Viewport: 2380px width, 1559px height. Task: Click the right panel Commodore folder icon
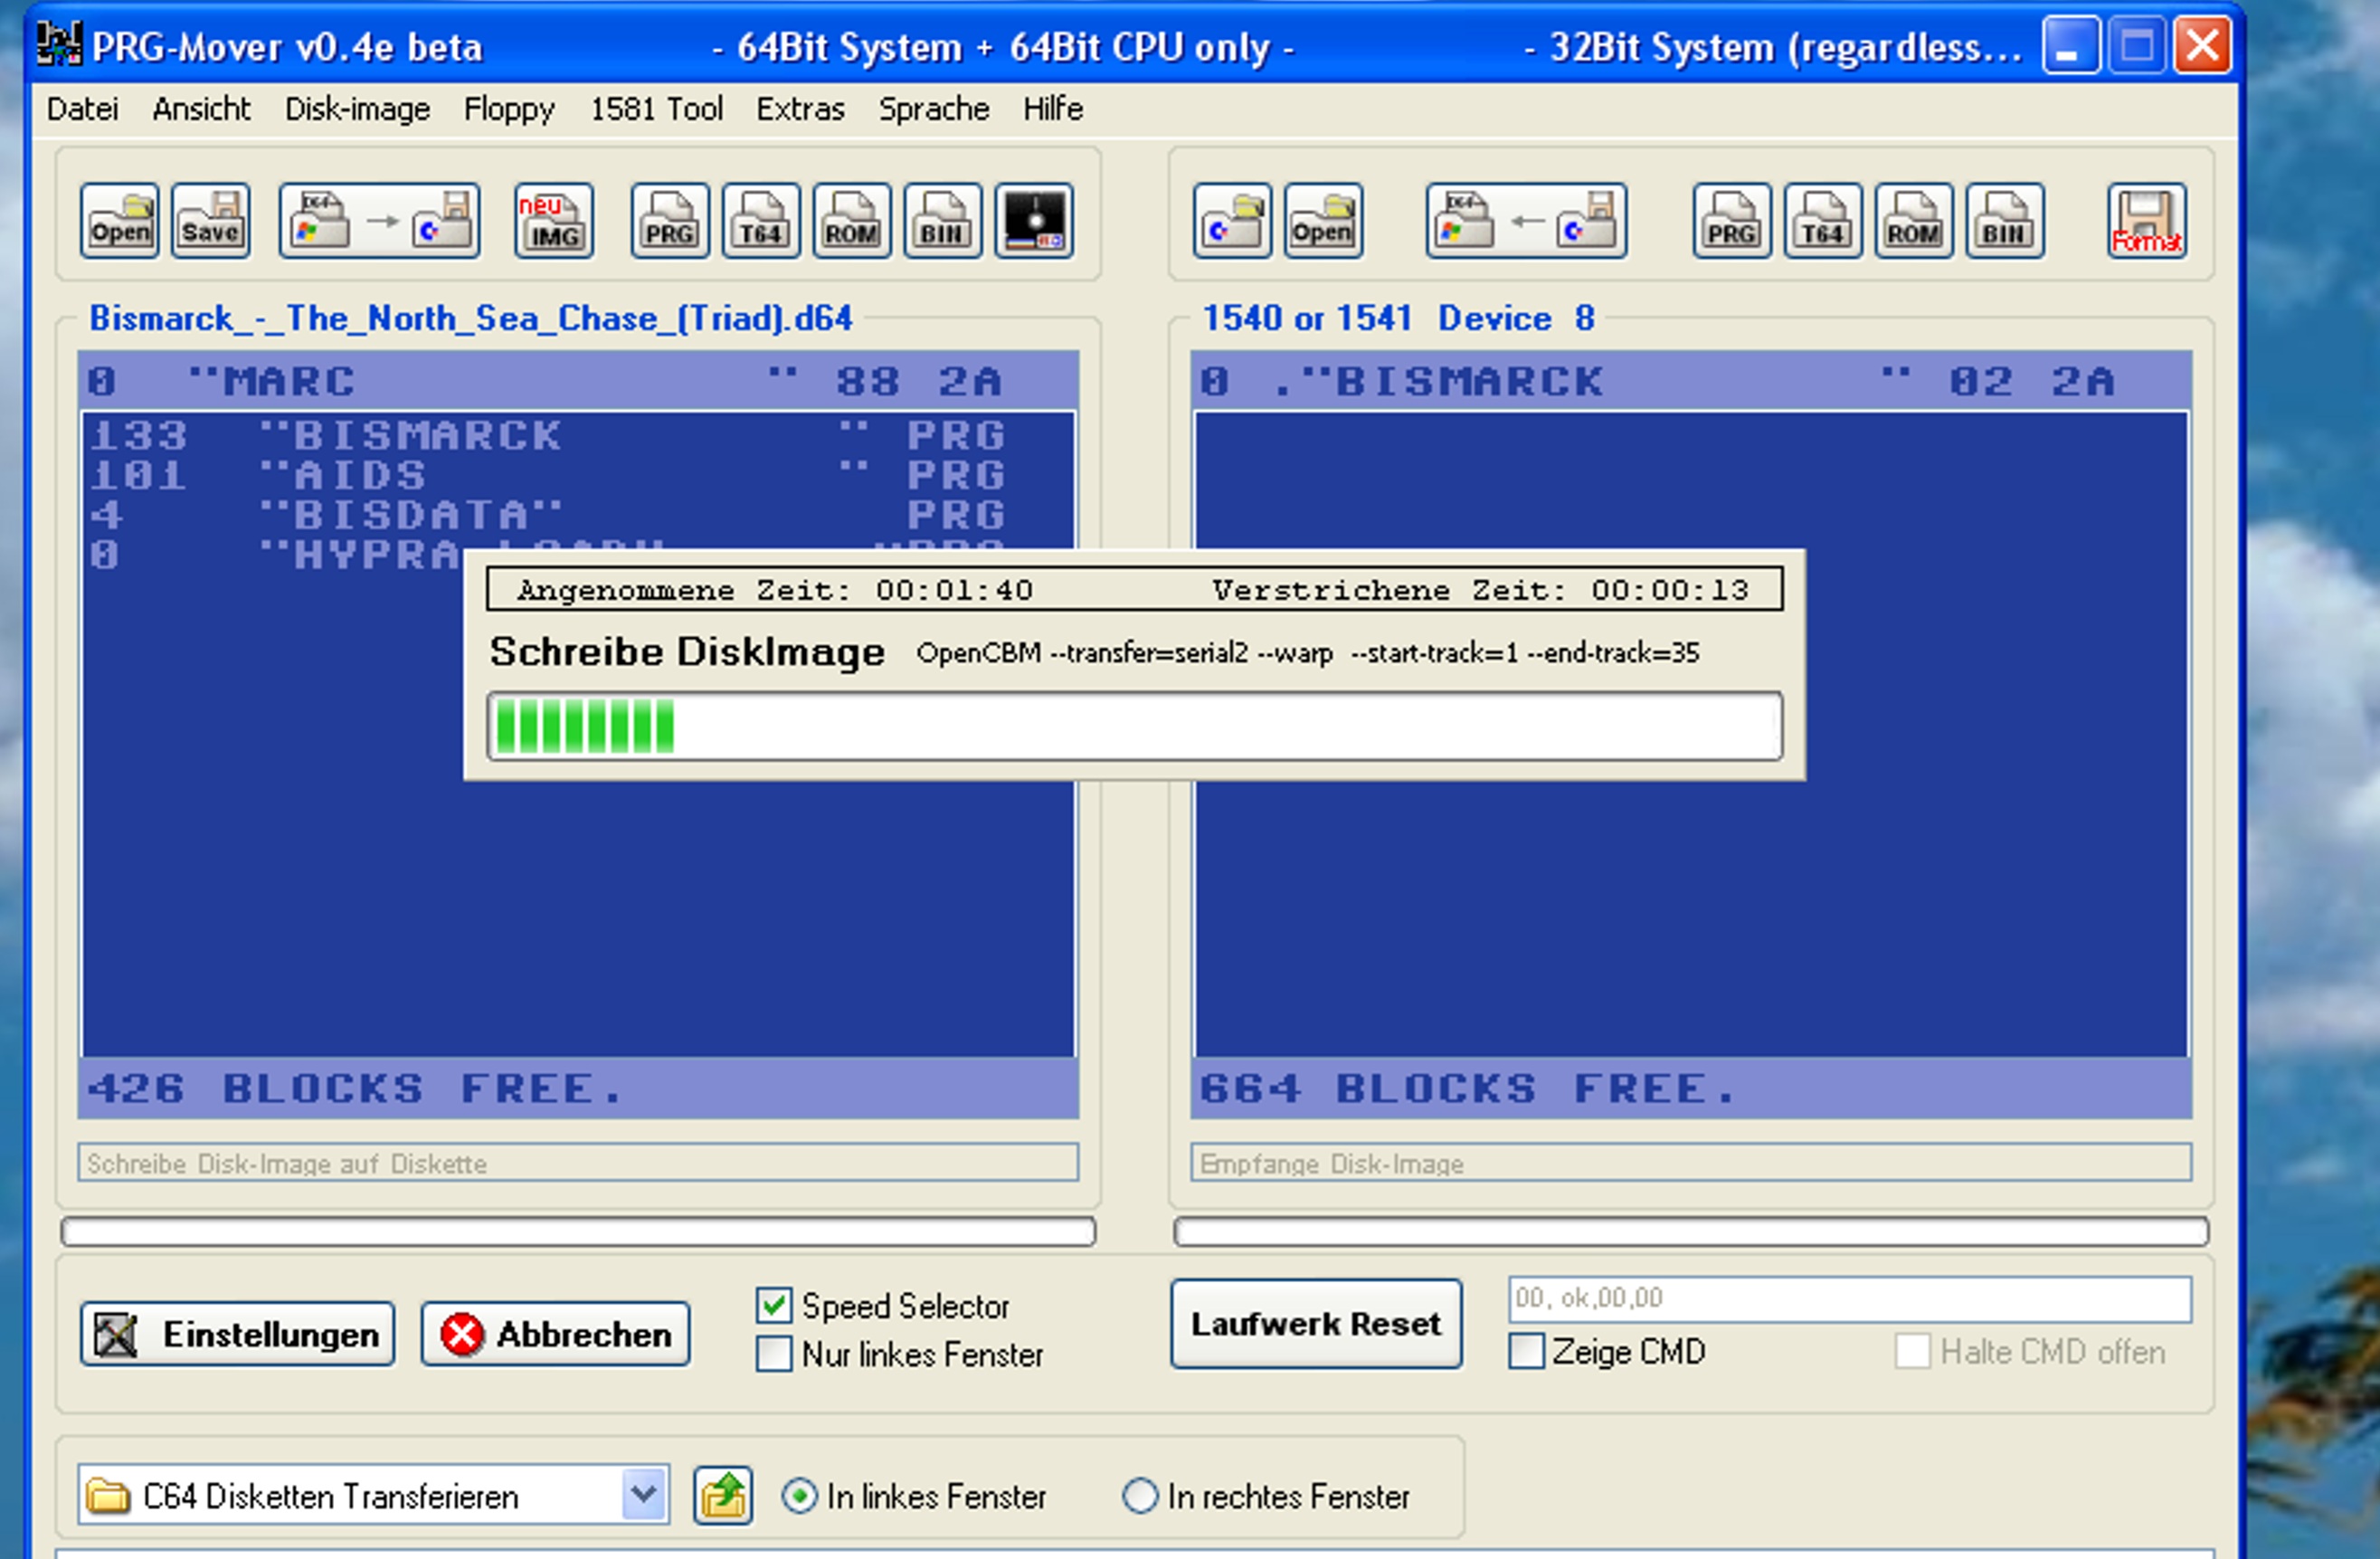[x=1232, y=221]
